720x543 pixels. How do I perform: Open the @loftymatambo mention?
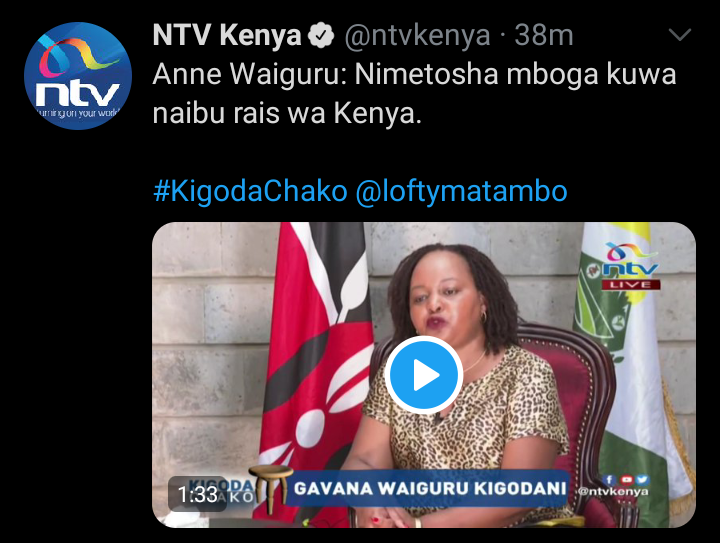(x=461, y=191)
